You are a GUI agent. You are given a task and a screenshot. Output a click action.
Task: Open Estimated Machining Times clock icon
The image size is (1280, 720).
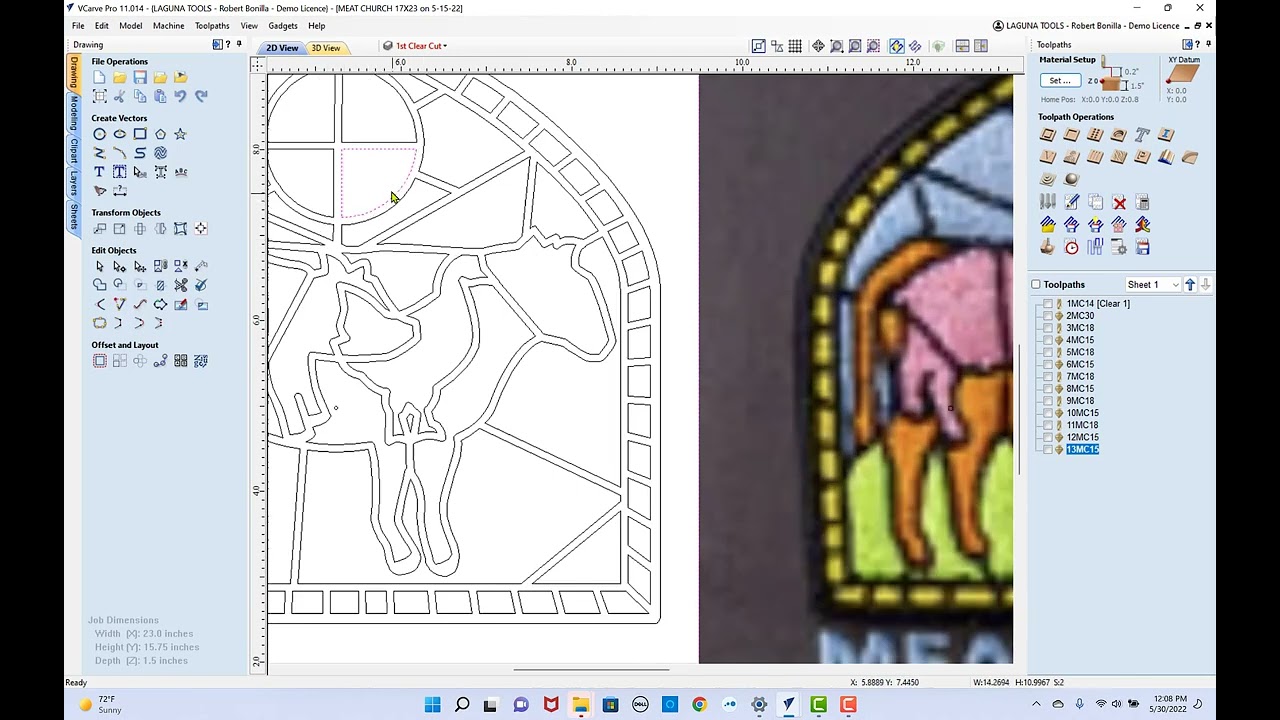1071,247
